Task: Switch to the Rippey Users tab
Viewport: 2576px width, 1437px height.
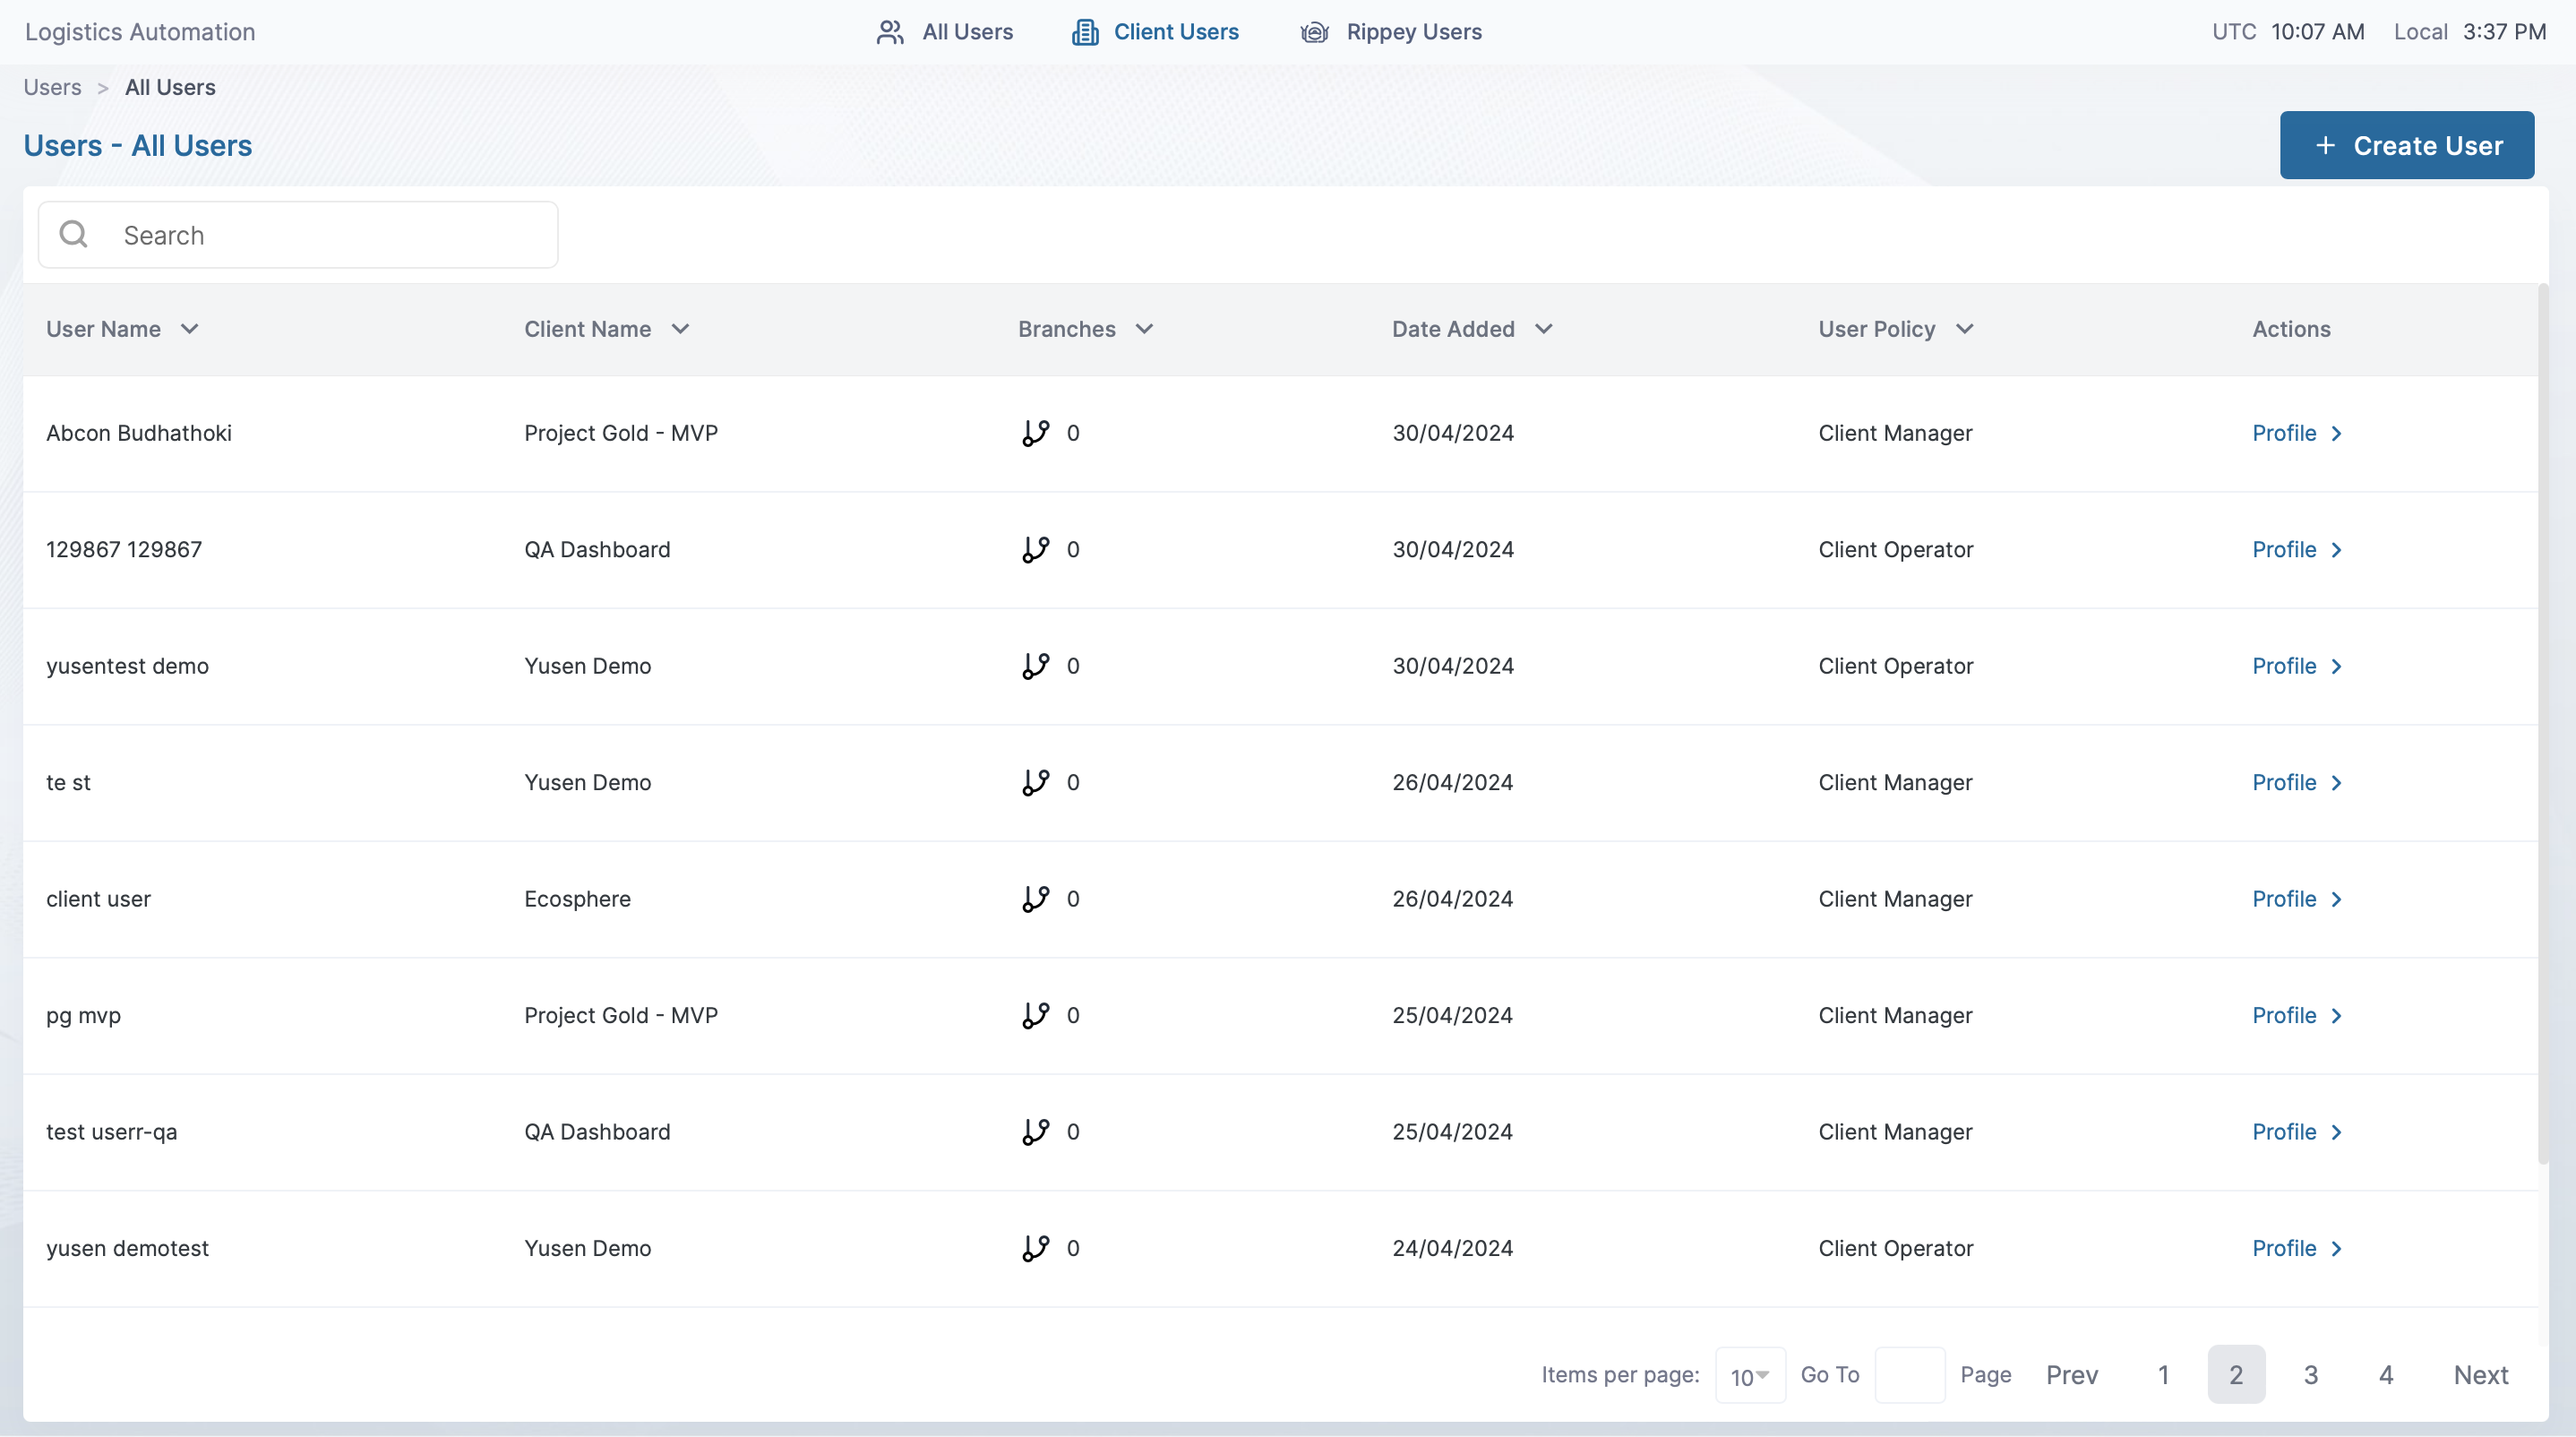Action: pyautogui.click(x=1413, y=32)
